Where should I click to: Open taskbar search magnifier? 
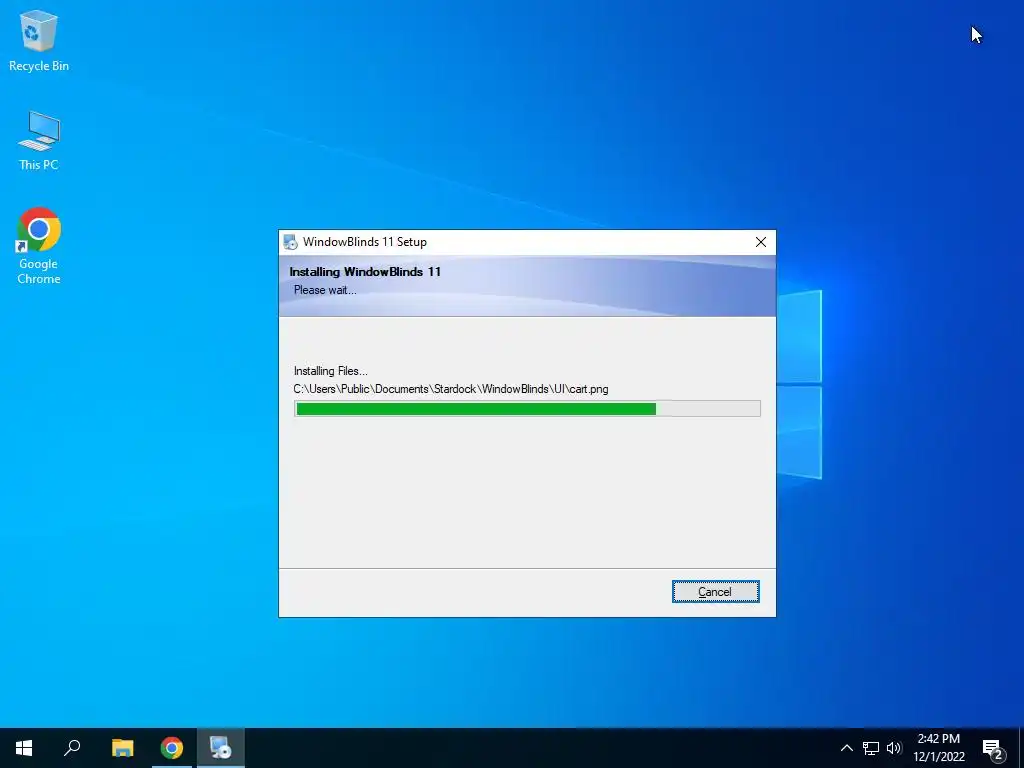(72, 748)
